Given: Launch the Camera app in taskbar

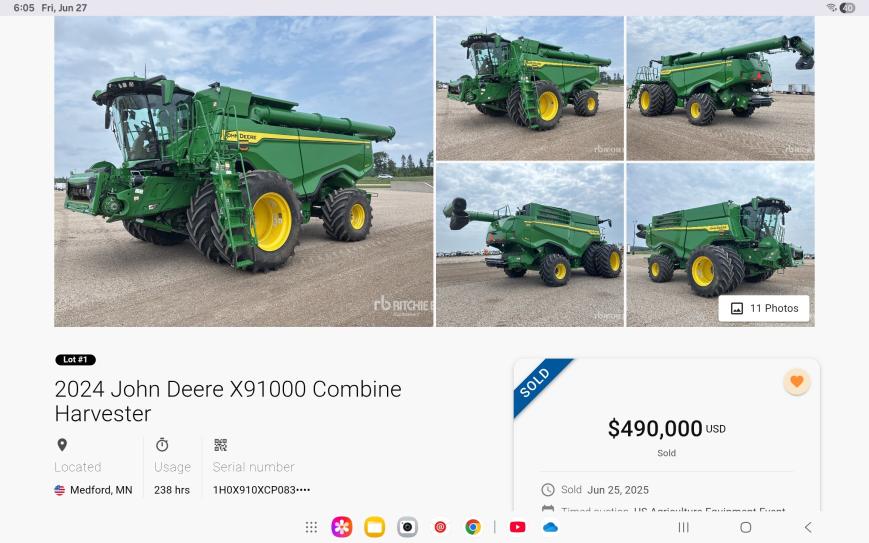Looking at the screenshot, I should coord(407,527).
